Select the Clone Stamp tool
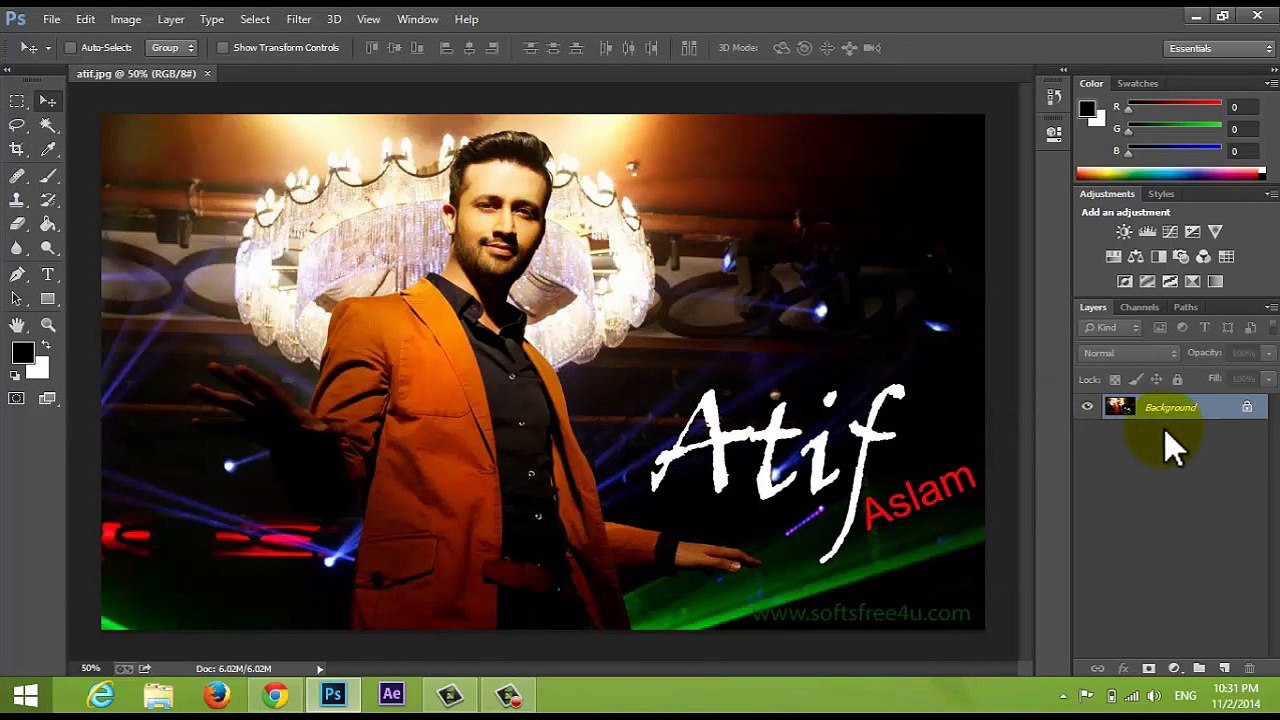1280x720 pixels. click(x=17, y=200)
